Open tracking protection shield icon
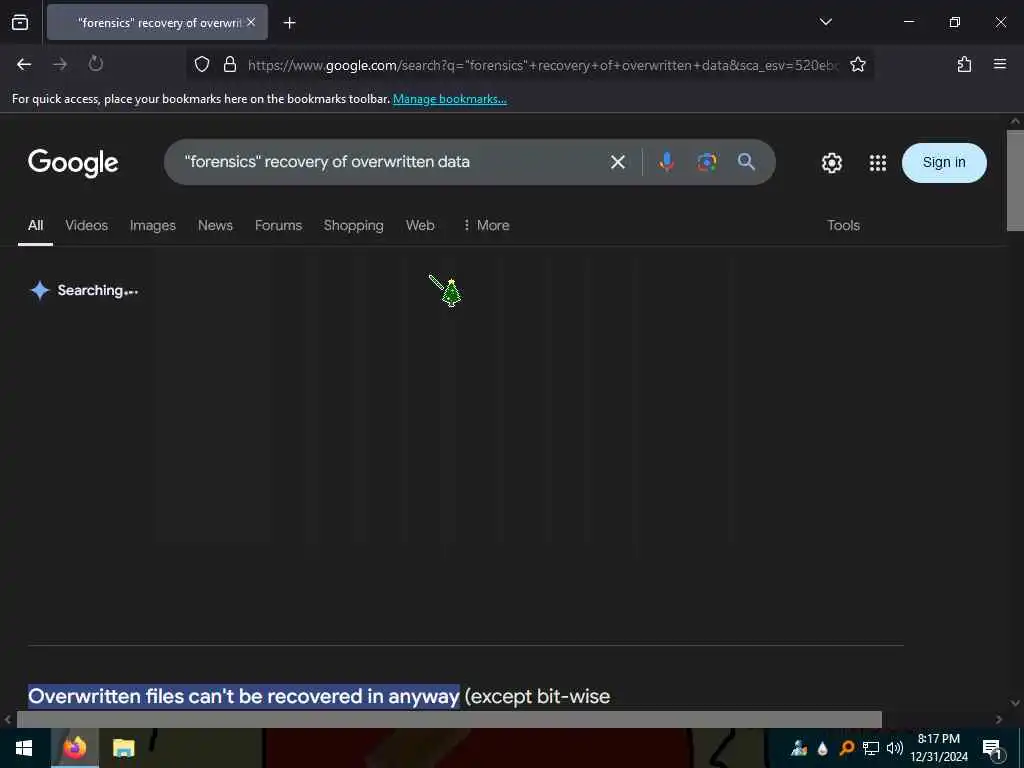 click(202, 64)
